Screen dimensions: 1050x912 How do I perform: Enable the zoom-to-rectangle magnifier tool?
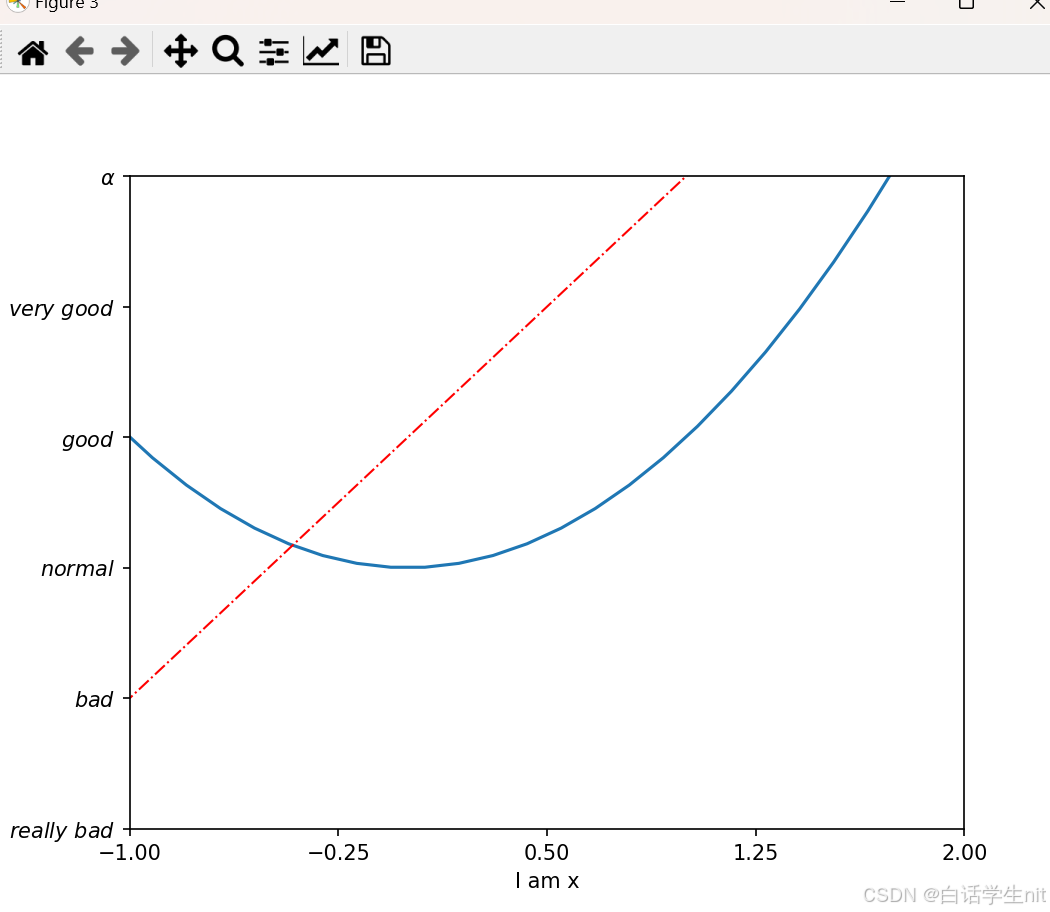[227, 51]
